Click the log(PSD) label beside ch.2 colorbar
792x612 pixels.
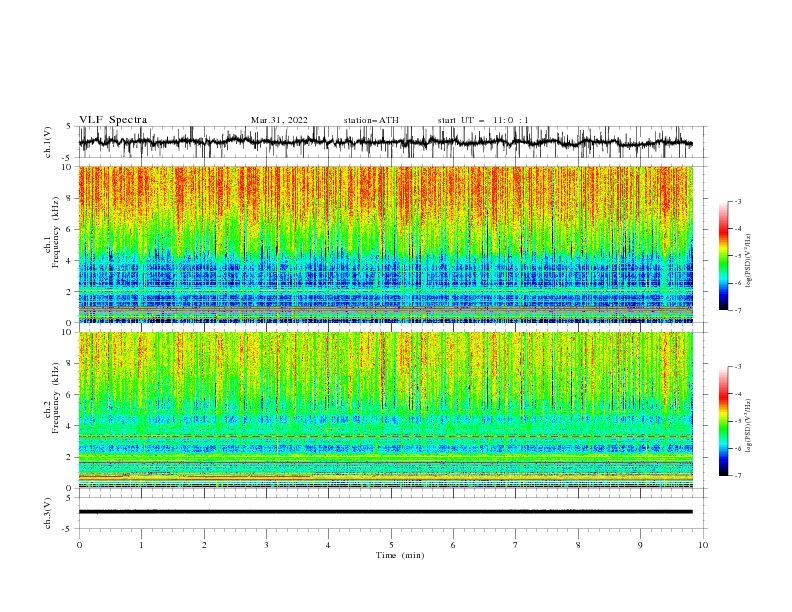coord(748,426)
